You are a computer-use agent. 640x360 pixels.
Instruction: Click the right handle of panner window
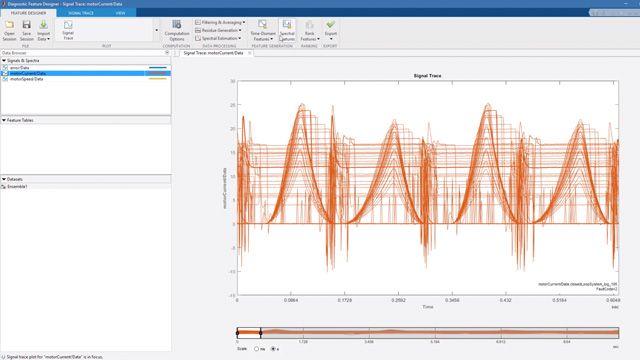(x=260, y=333)
